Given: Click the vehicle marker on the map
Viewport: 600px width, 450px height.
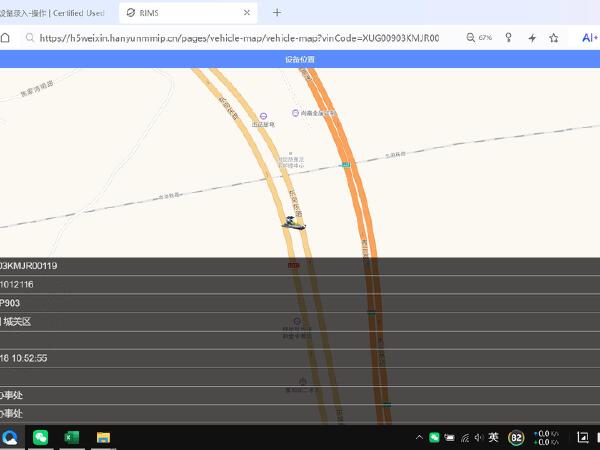Looking at the screenshot, I should click(x=294, y=223).
